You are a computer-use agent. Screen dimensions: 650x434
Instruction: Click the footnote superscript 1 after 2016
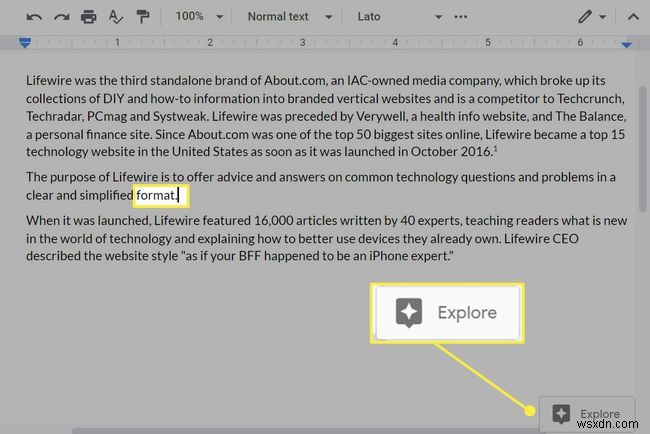coord(495,148)
